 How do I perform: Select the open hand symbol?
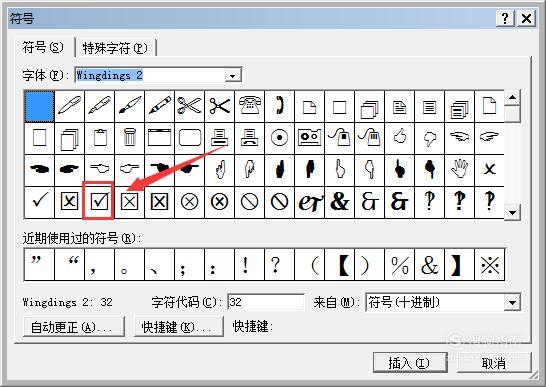tap(459, 169)
